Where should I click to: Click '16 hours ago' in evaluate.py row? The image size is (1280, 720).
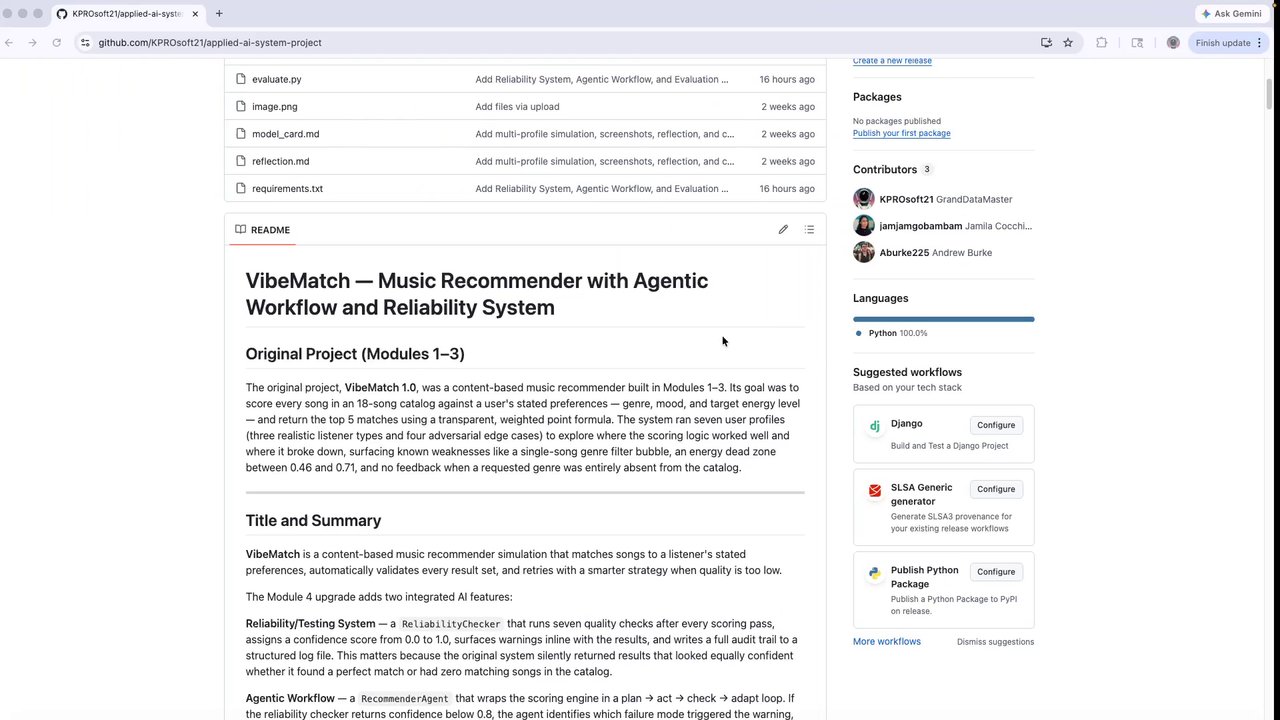coord(787,79)
